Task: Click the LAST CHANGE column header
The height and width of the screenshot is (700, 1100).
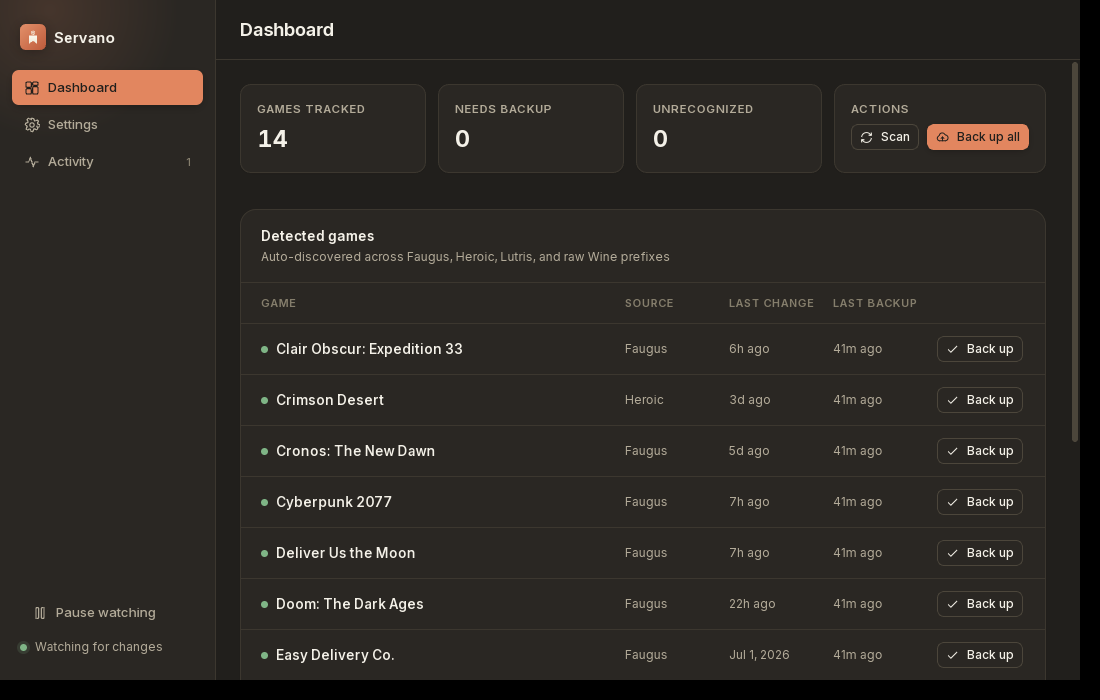Action: (x=771, y=303)
